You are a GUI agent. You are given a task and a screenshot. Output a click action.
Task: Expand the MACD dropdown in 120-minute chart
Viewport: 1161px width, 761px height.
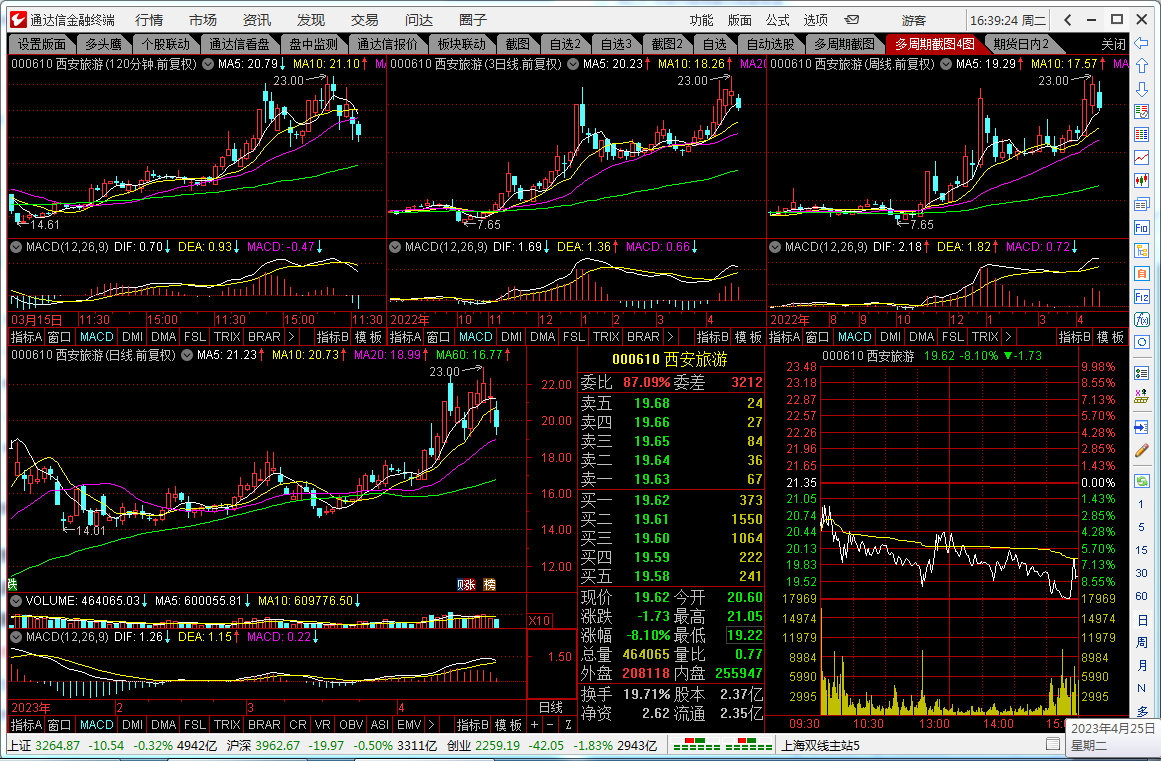[16, 247]
